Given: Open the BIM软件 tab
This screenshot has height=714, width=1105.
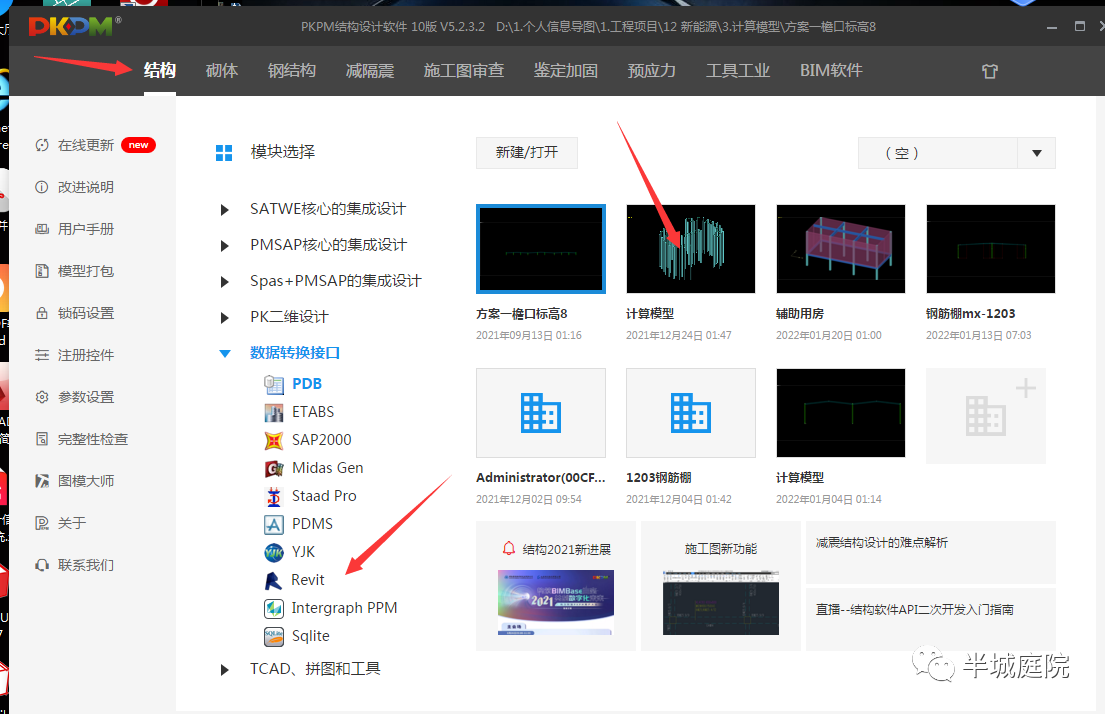Looking at the screenshot, I should click(830, 70).
